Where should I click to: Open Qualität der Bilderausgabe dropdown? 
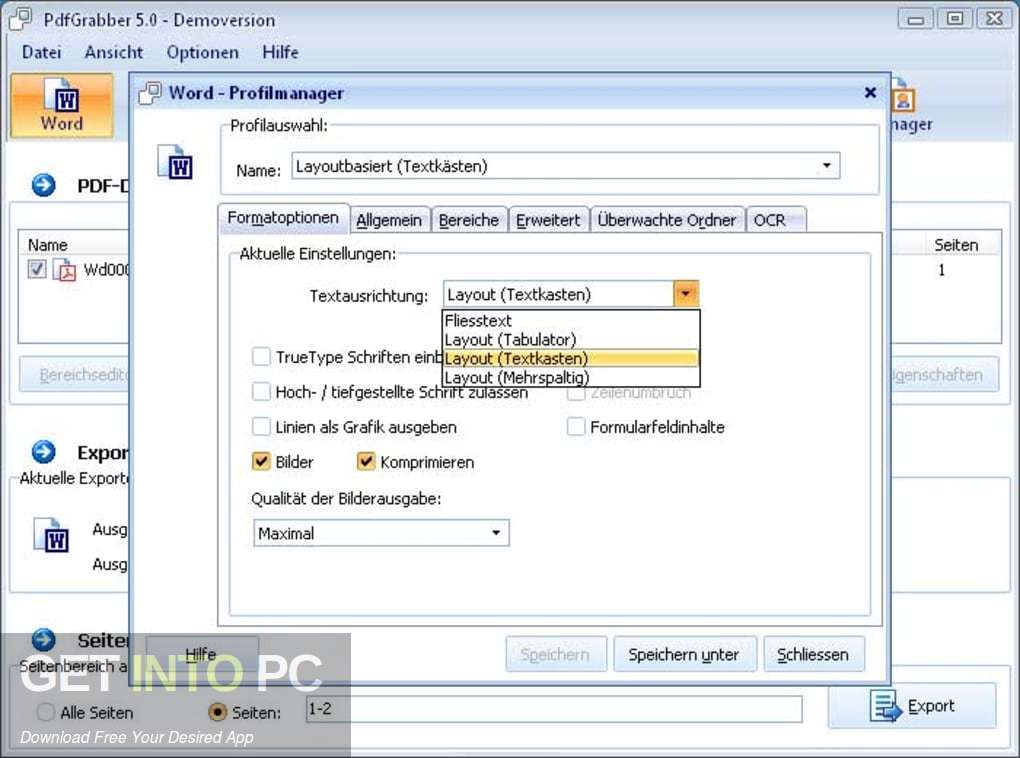coord(496,533)
